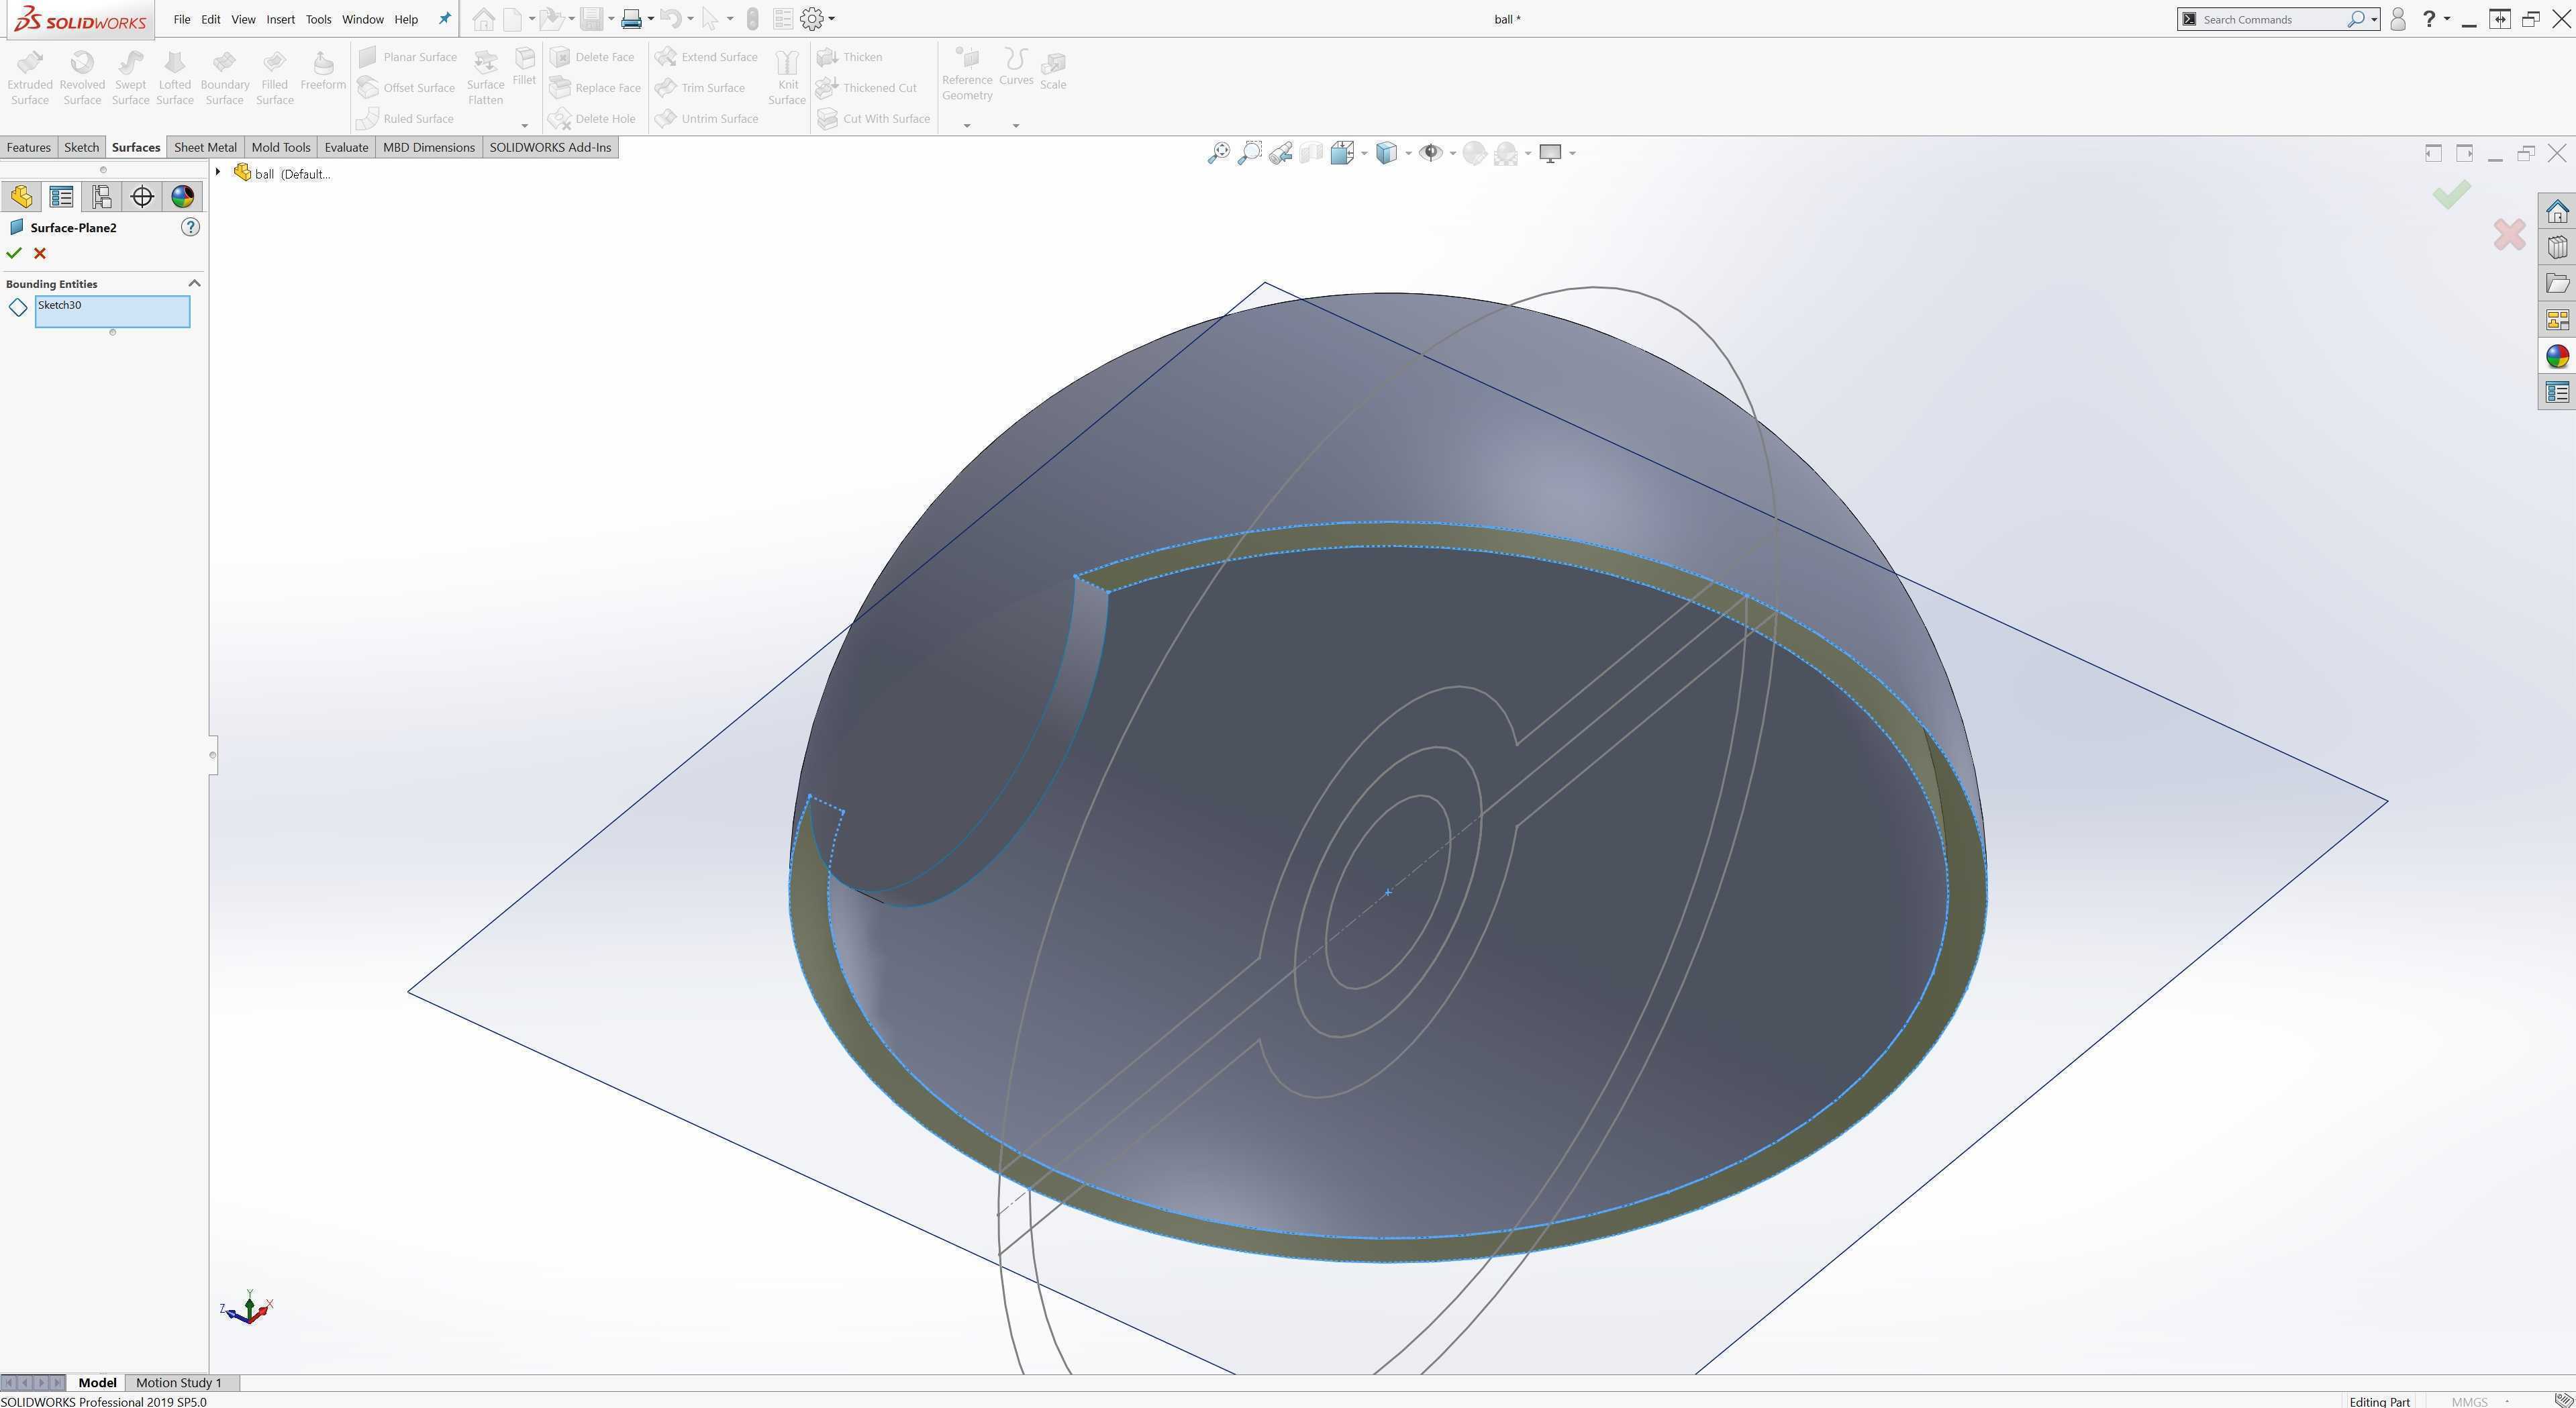
Task: Select the Revolved Surface tool
Action: point(82,77)
